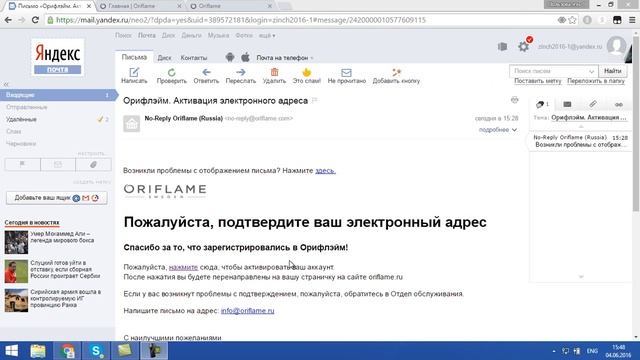Click the Проверить refresh mail icon
640x360 pixels.
click(x=171, y=72)
